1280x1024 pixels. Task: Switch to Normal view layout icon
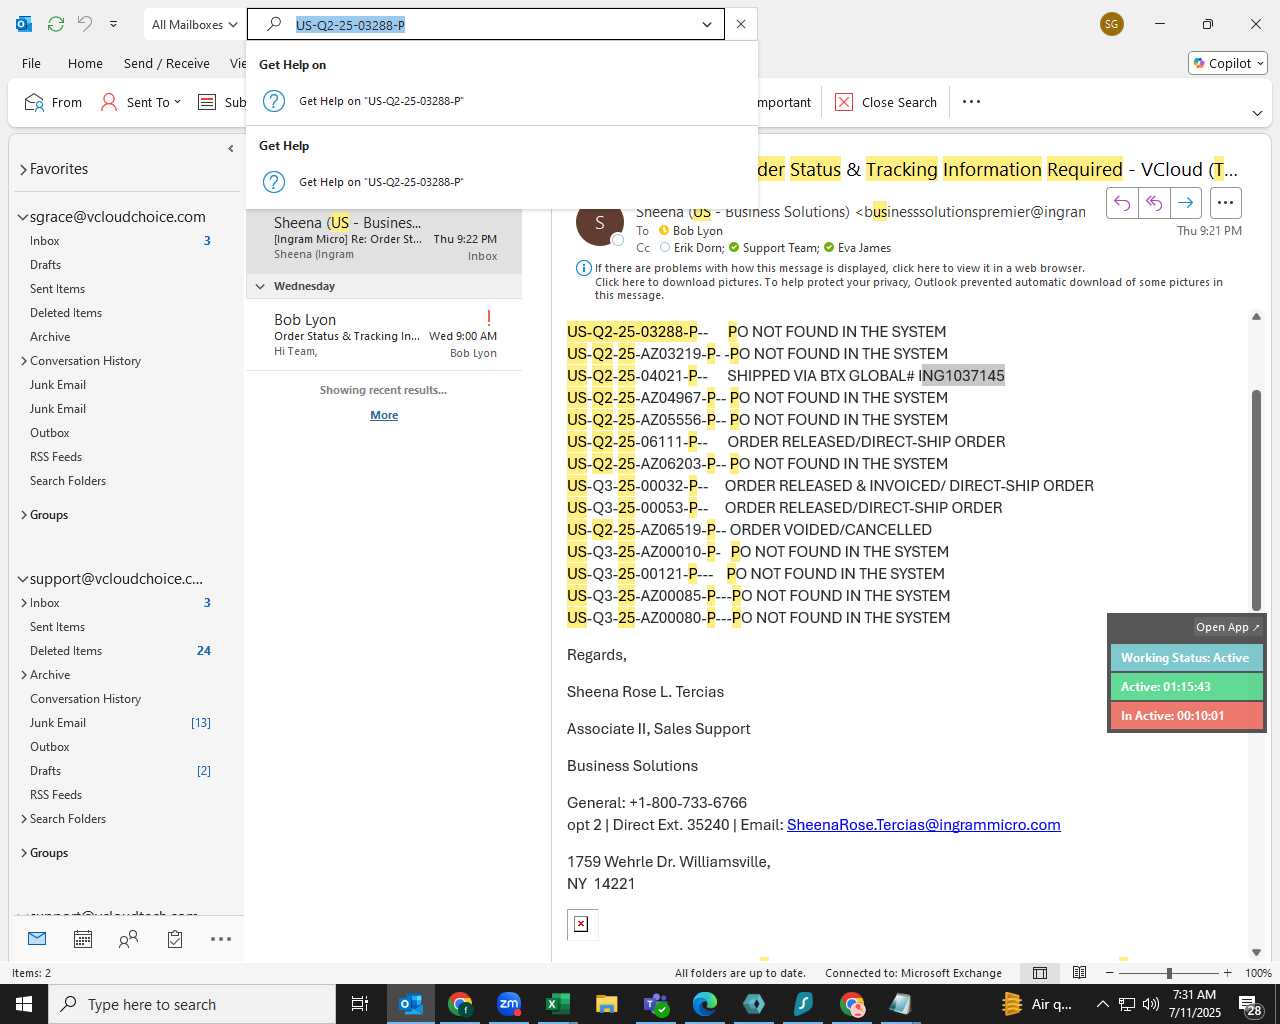click(x=1040, y=973)
